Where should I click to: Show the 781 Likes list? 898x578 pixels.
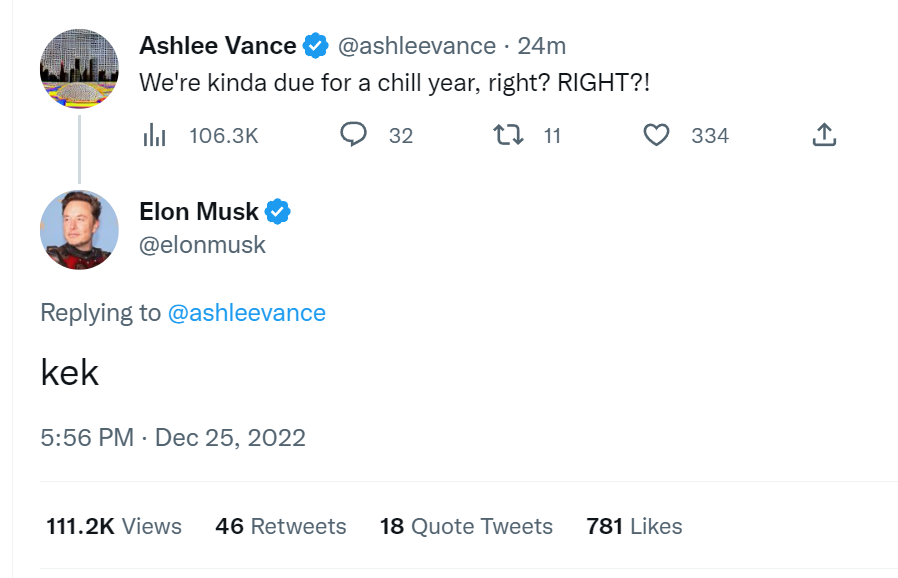(635, 526)
